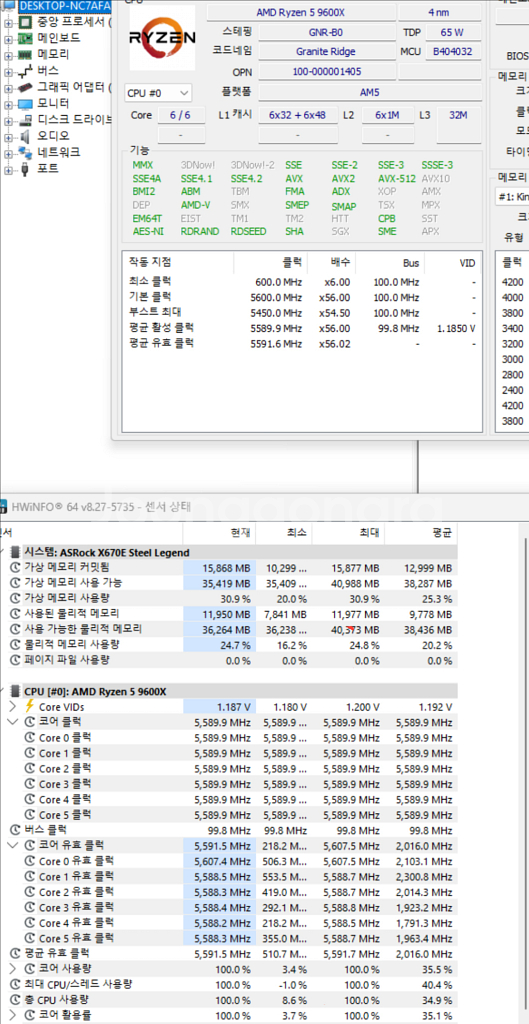The image size is (529, 1024).
Task: Click the 네트워크 icon
Action: click(x=25, y=152)
